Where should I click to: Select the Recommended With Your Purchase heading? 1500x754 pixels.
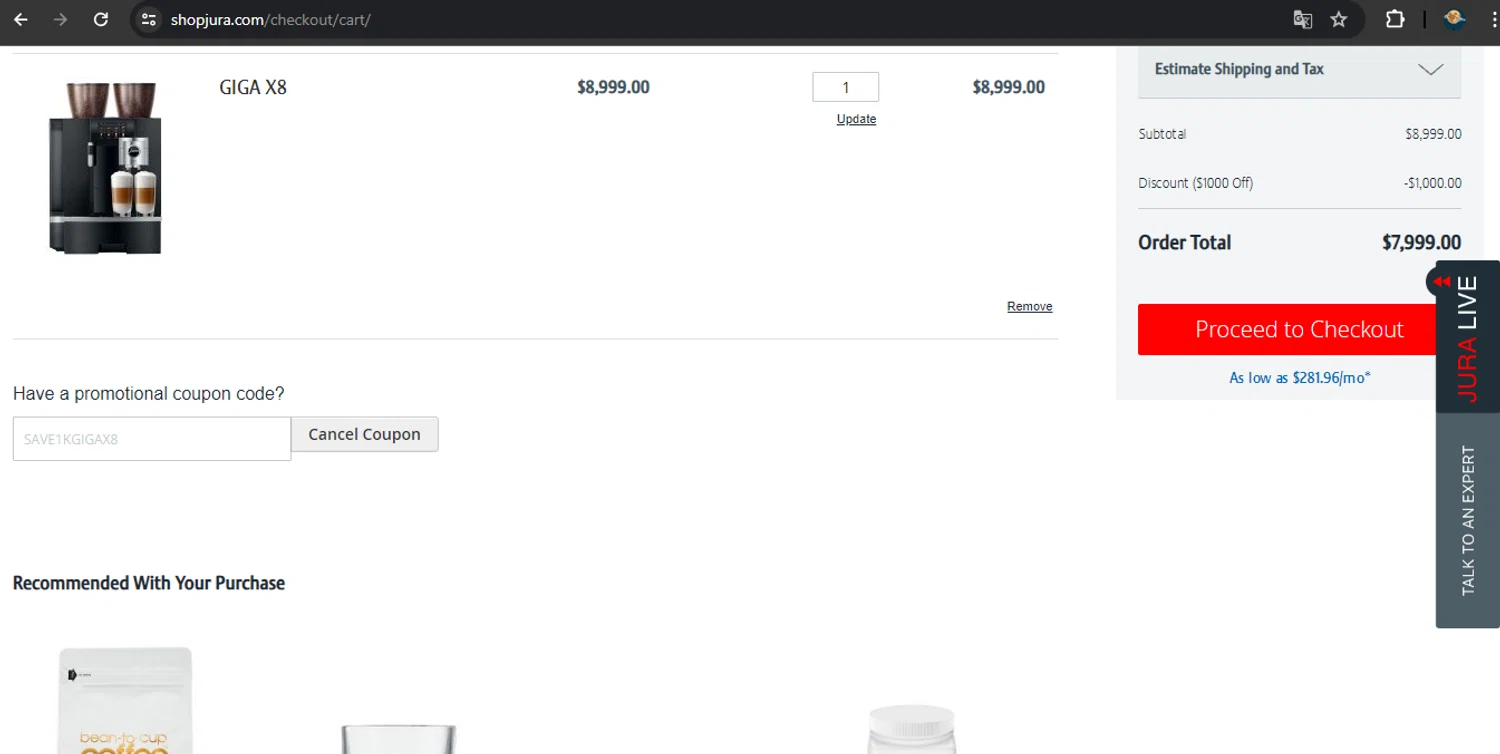[x=149, y=583]
